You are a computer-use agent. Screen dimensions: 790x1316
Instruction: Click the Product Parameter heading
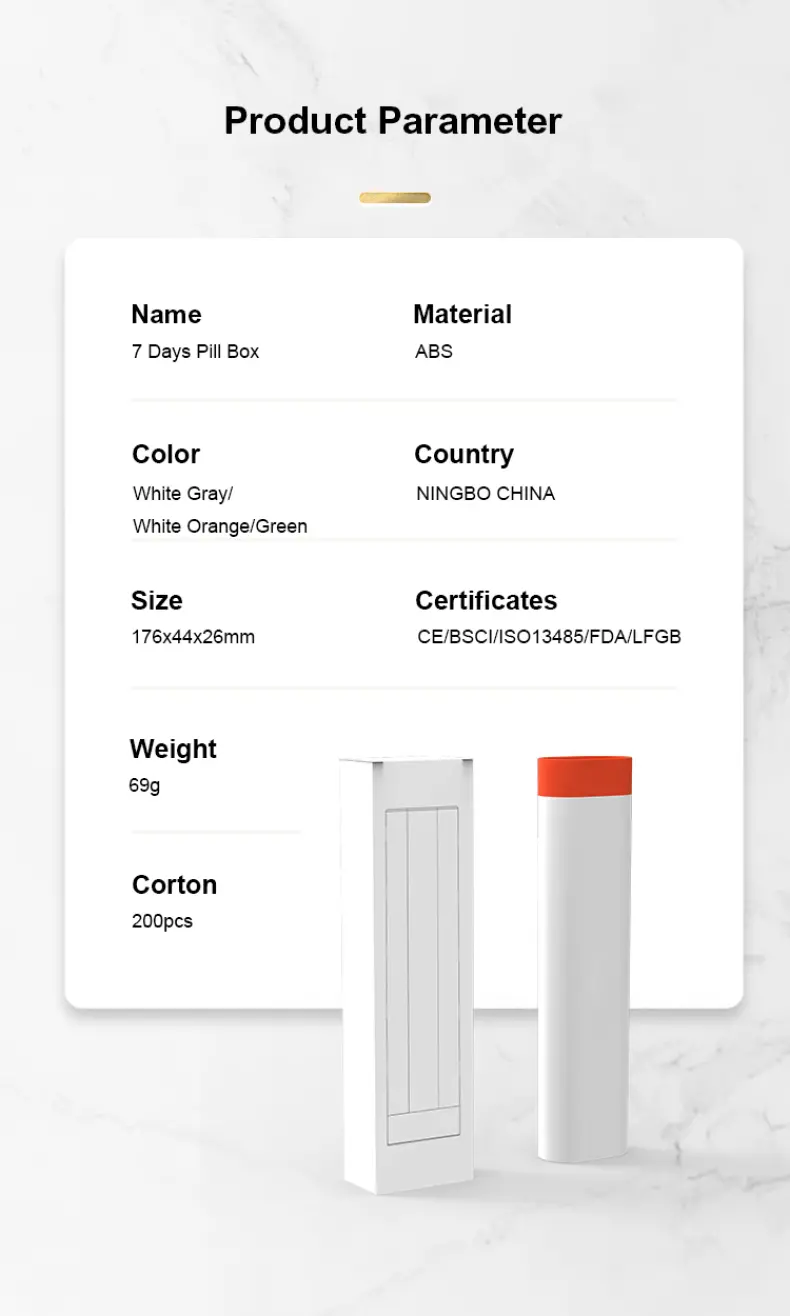(393, 121)
